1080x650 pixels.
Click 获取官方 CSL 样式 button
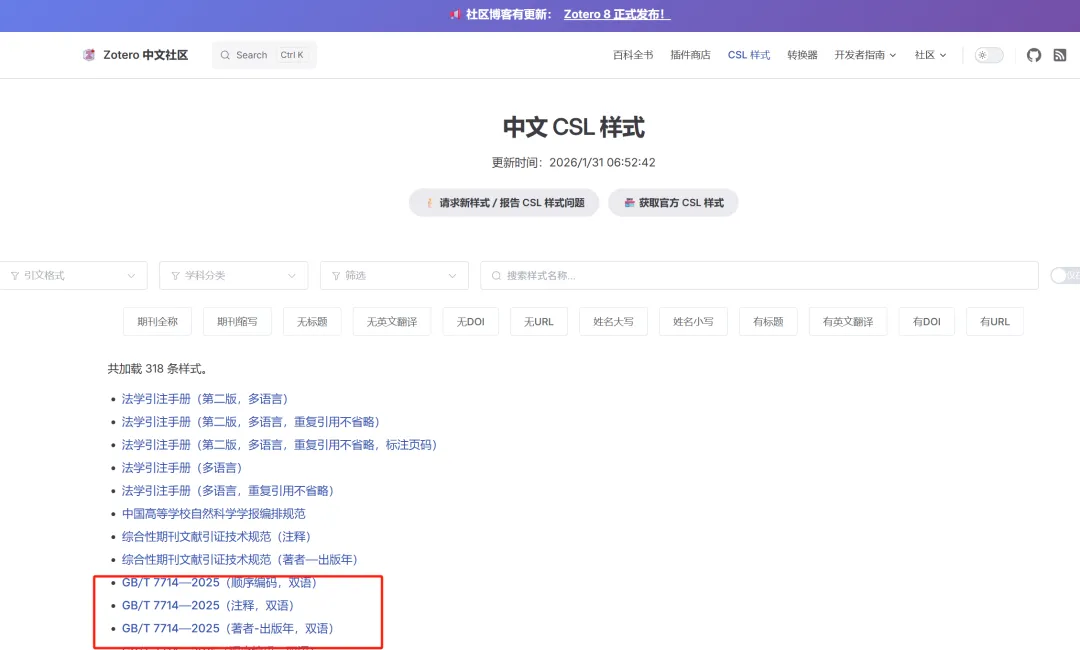pos(673,202)
